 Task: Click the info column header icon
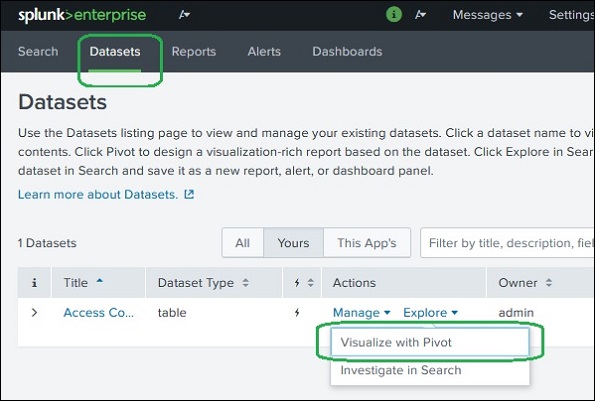(34, 283)
